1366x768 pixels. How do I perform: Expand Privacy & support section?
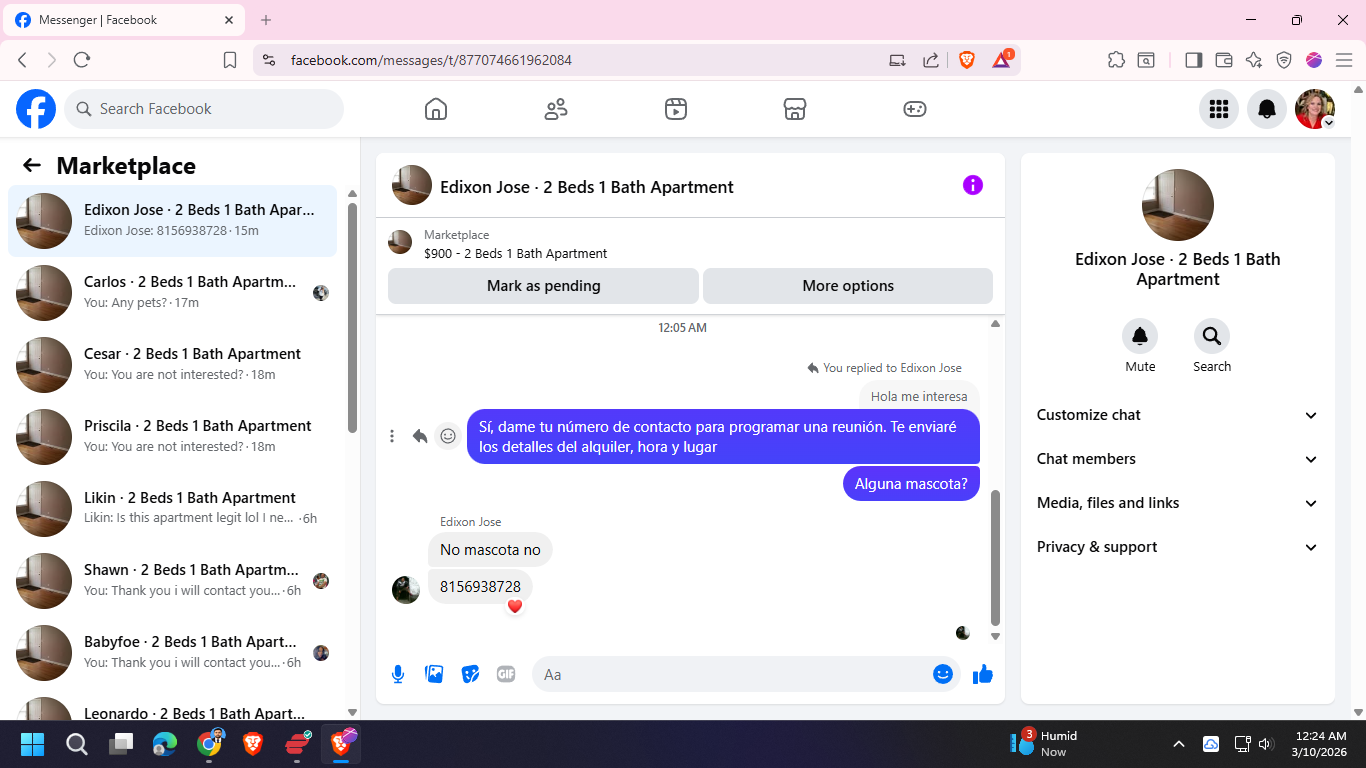click(1178, 547)
